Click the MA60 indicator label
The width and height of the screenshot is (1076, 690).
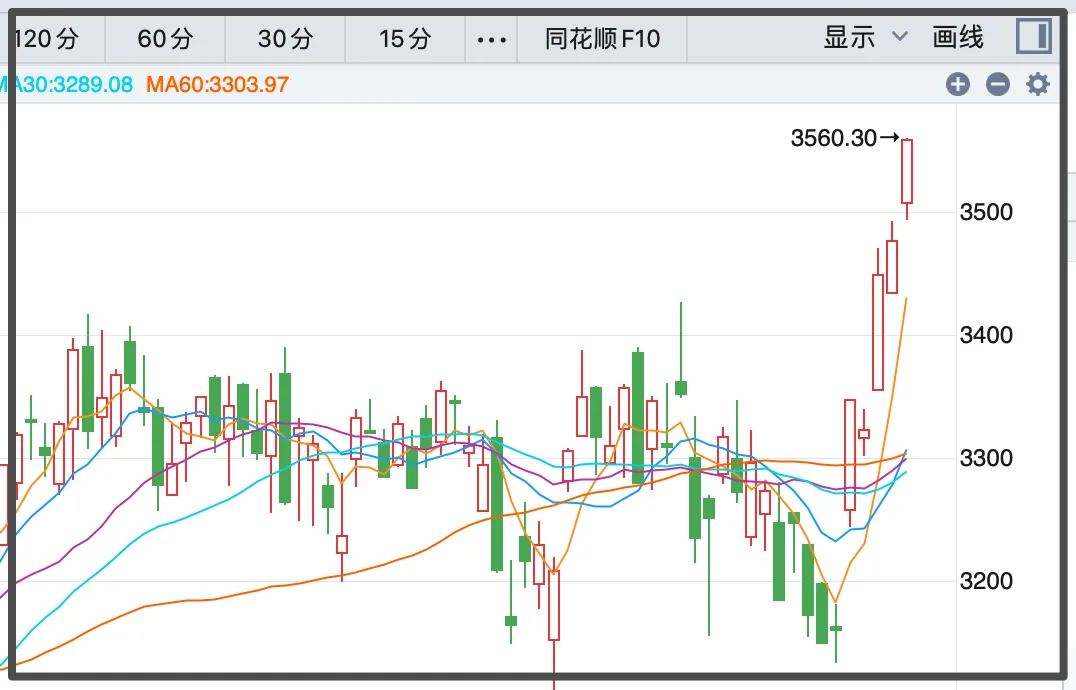click(x=217, y=84)
